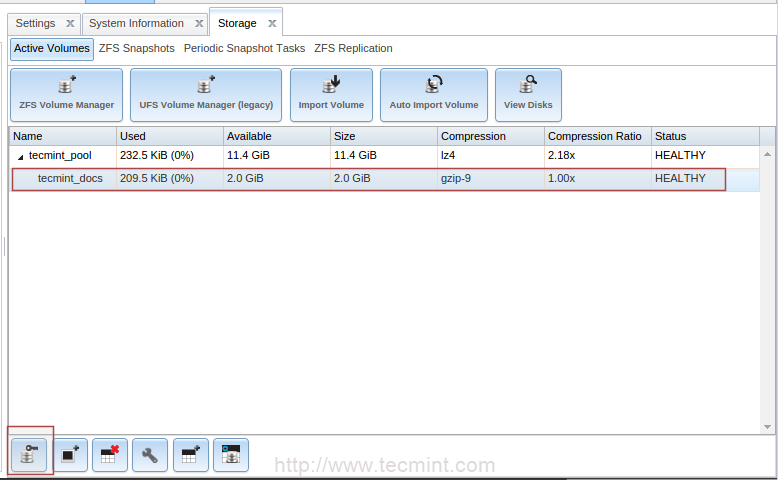Click the Compression Ratio column header
Viewport: 778px width, 480px height.
594,136
